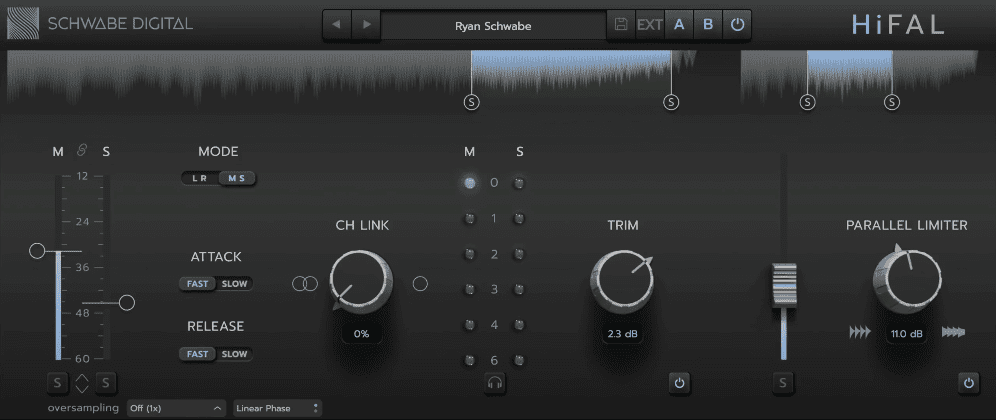Click the PARALLEL LIMITER knob

907,281
